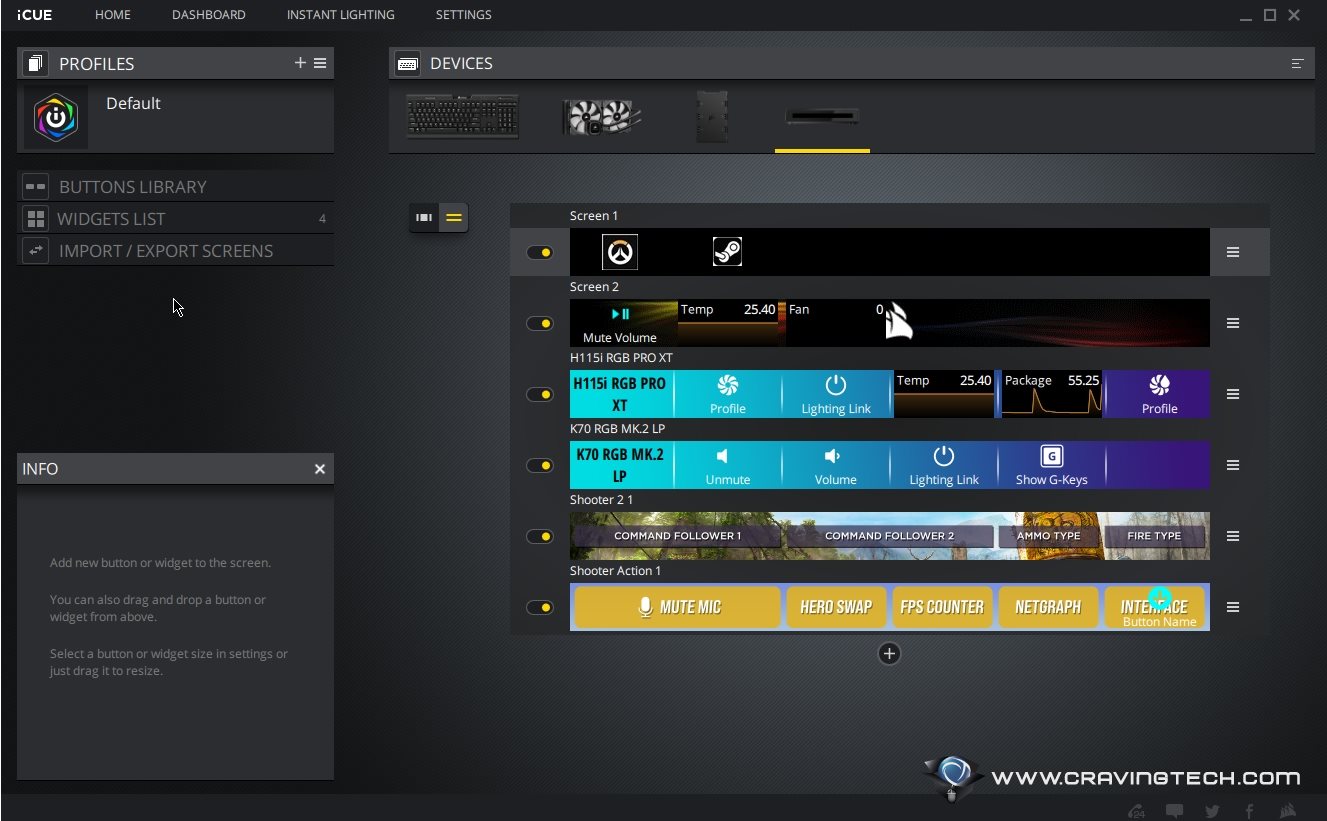This screenshot has height=821, width=1327.
Task: Click the first cyan fan Profile button in H115i row
Action: click(728, 394)
